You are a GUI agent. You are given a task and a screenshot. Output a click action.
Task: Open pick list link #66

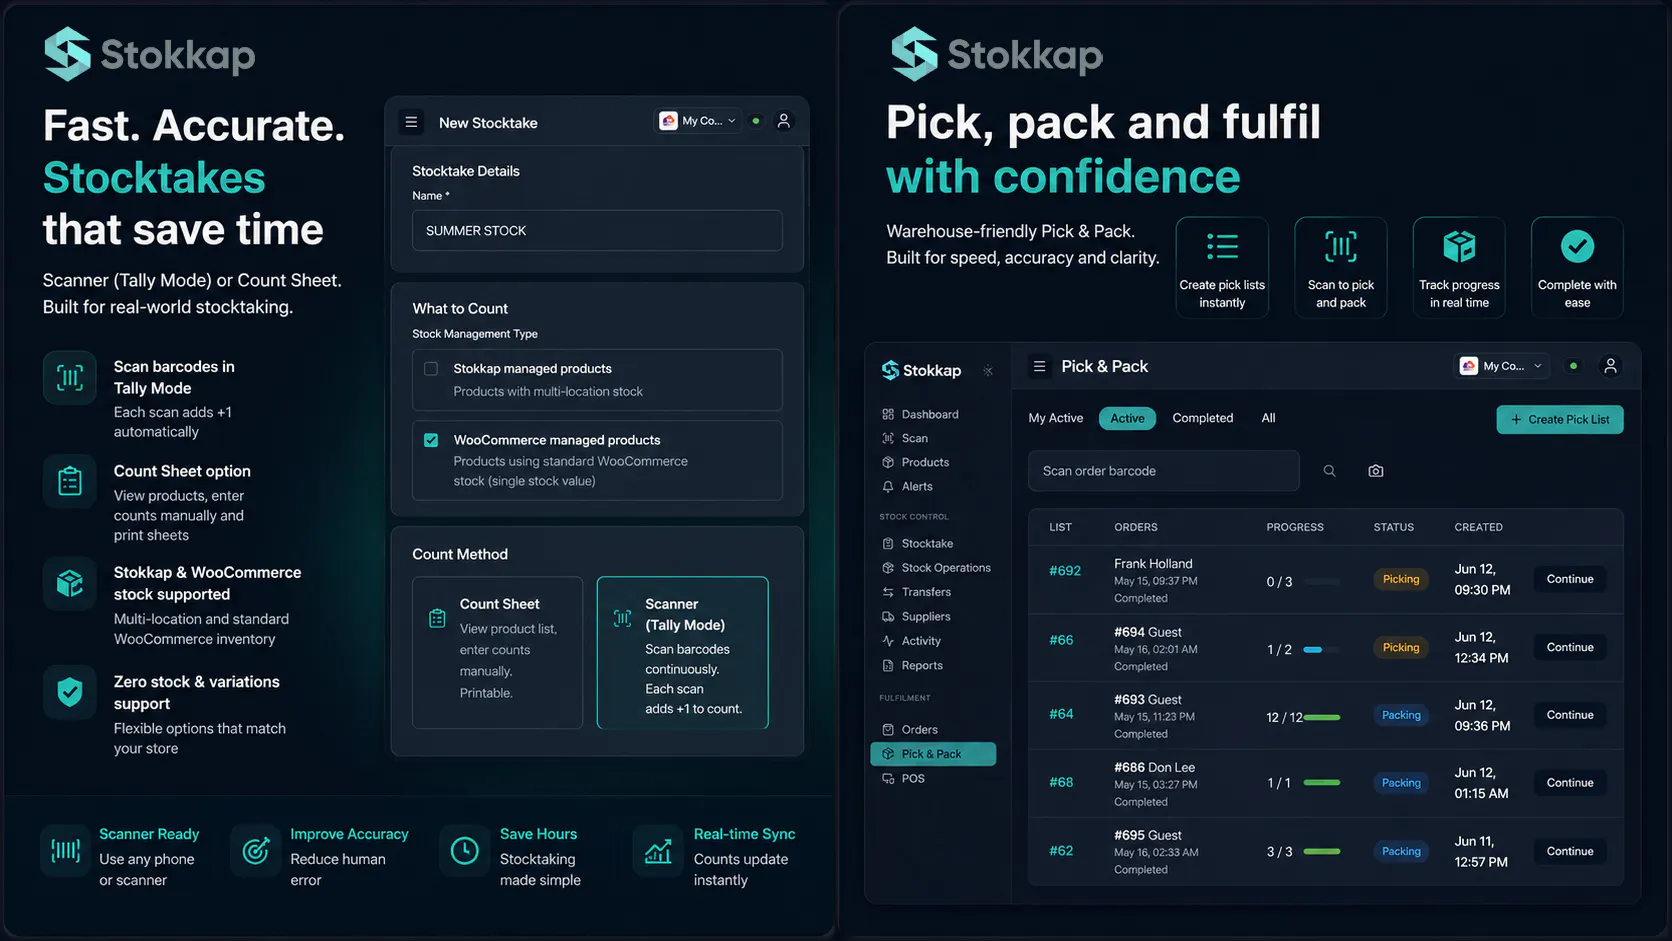tap(1061, 640)
